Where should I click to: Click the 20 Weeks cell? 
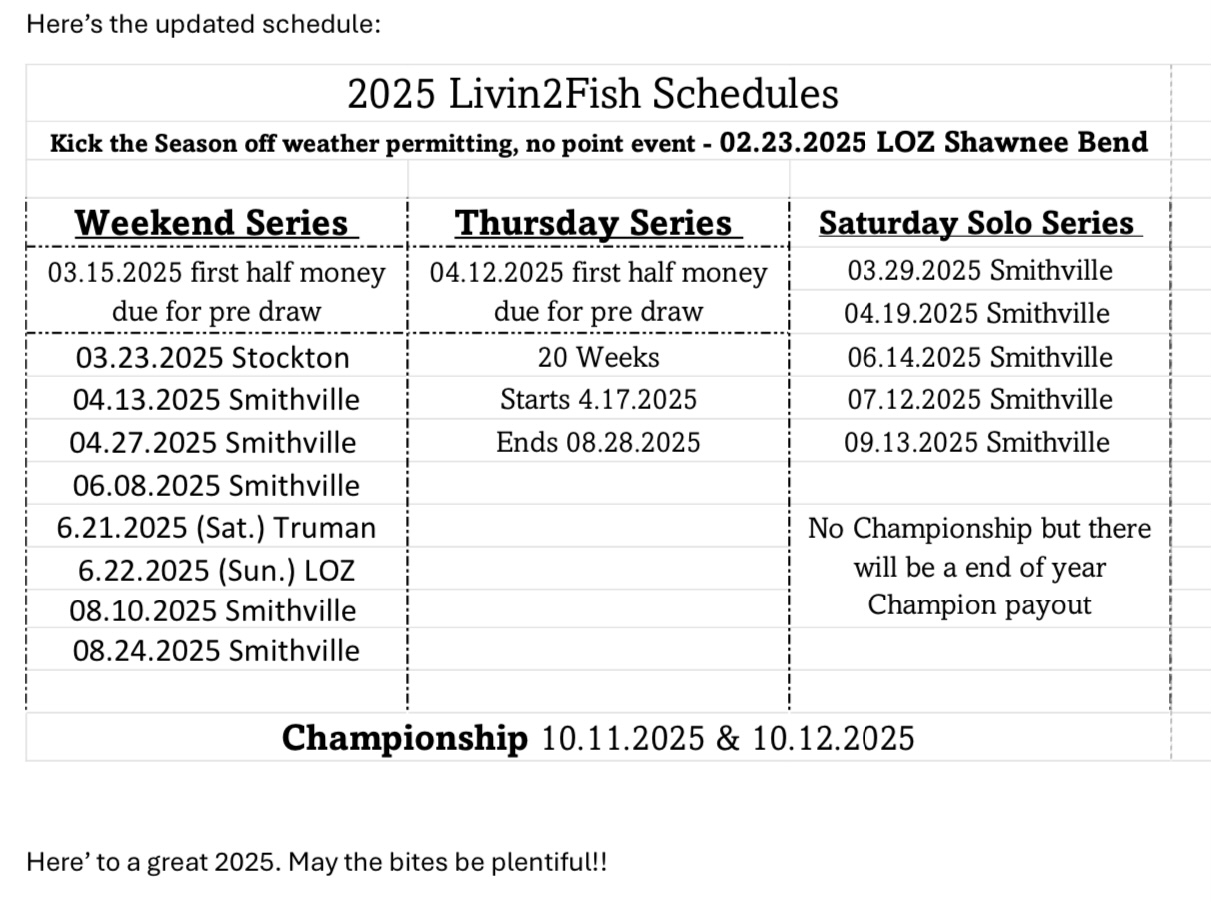coord(598,357)
